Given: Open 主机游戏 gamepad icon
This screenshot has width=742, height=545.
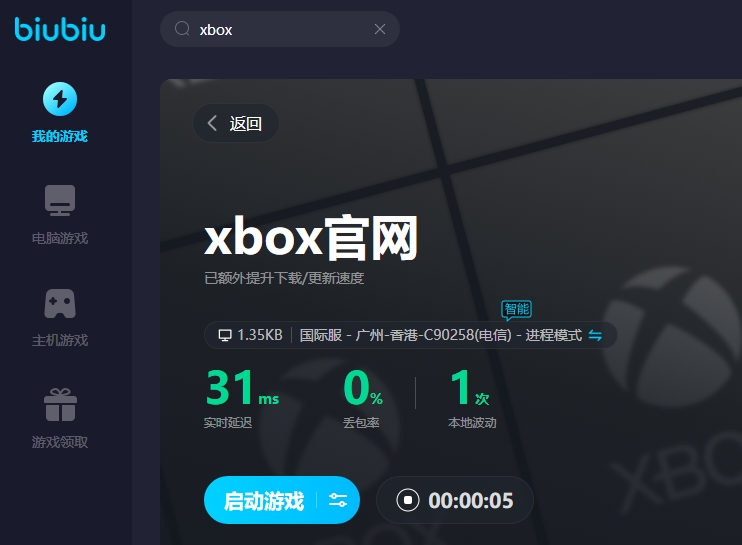Looking at the screenshot, I should 60,303.
